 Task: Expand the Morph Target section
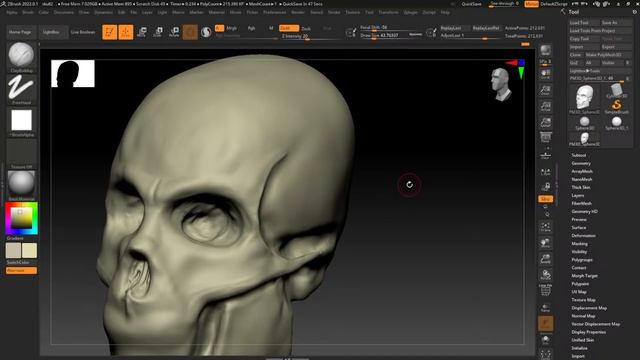point(584,276)
